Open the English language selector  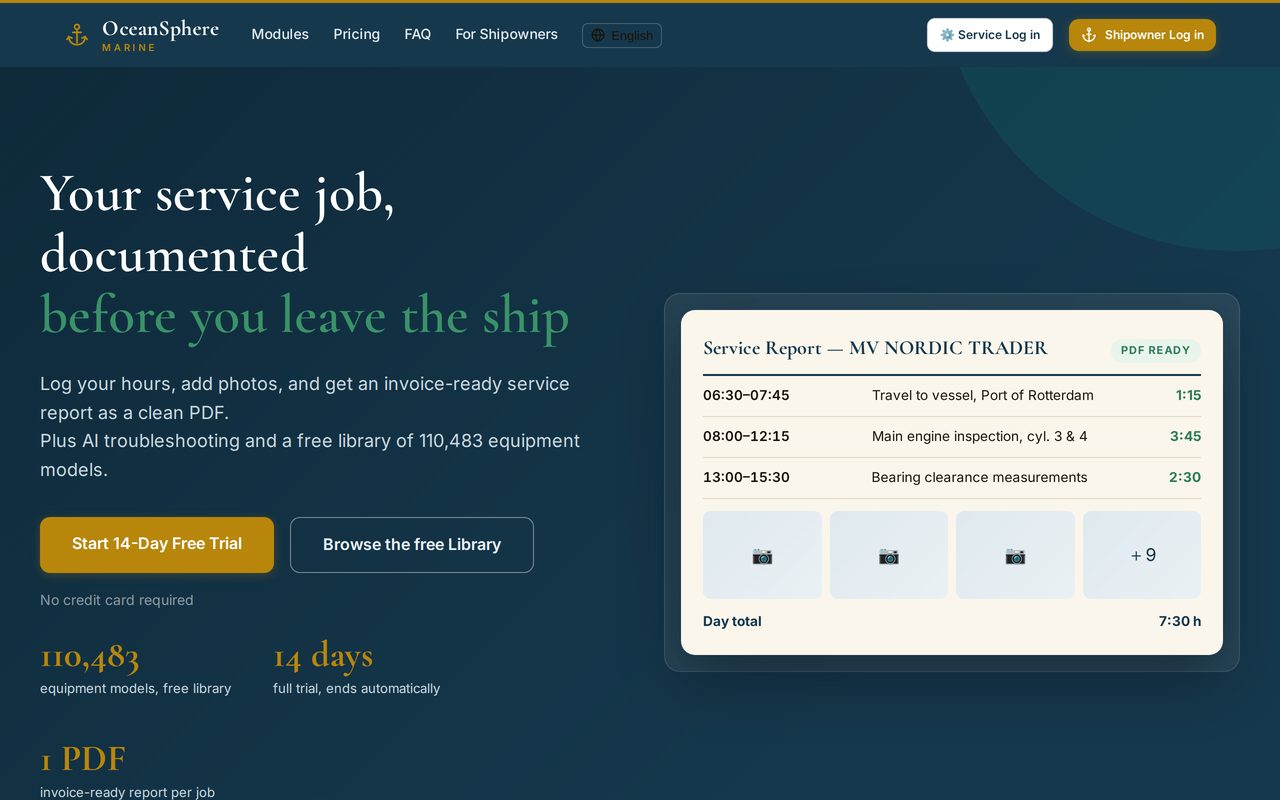coord(622,35)
